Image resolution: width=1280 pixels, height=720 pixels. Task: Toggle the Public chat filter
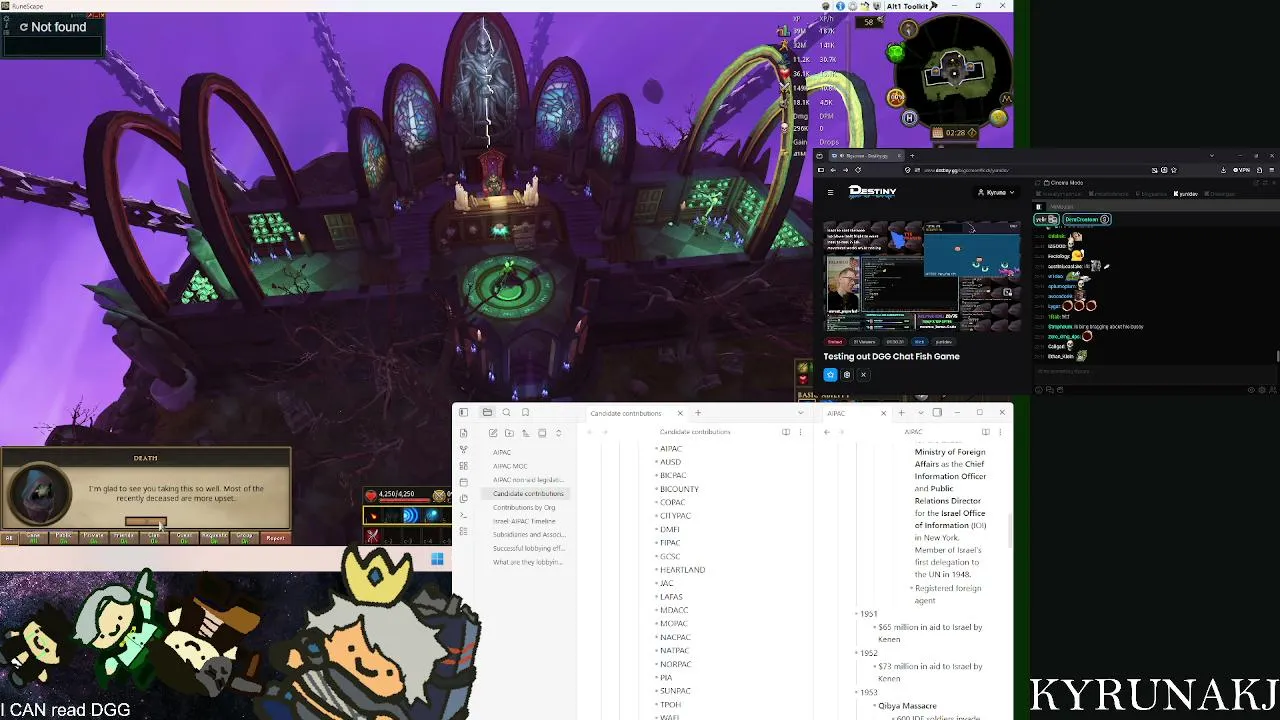click(64, 538)
